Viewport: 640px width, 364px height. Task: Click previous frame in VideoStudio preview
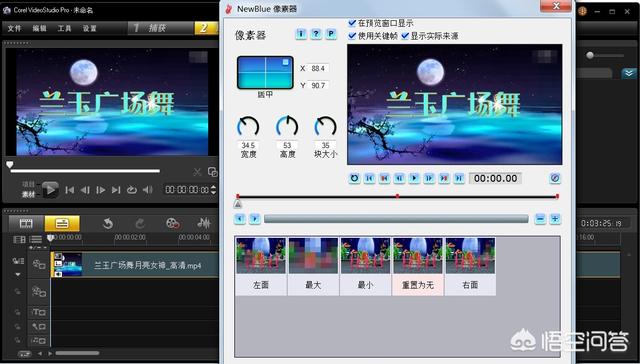click(x=85, y=190)
